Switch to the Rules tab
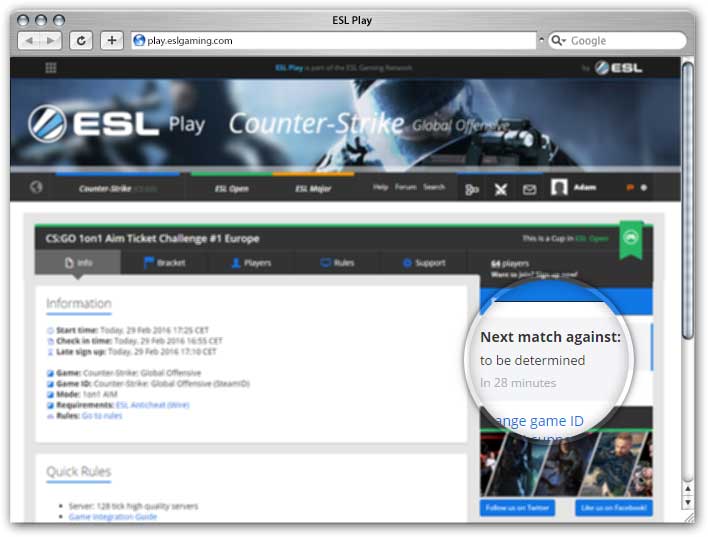 tap(337, 263)
